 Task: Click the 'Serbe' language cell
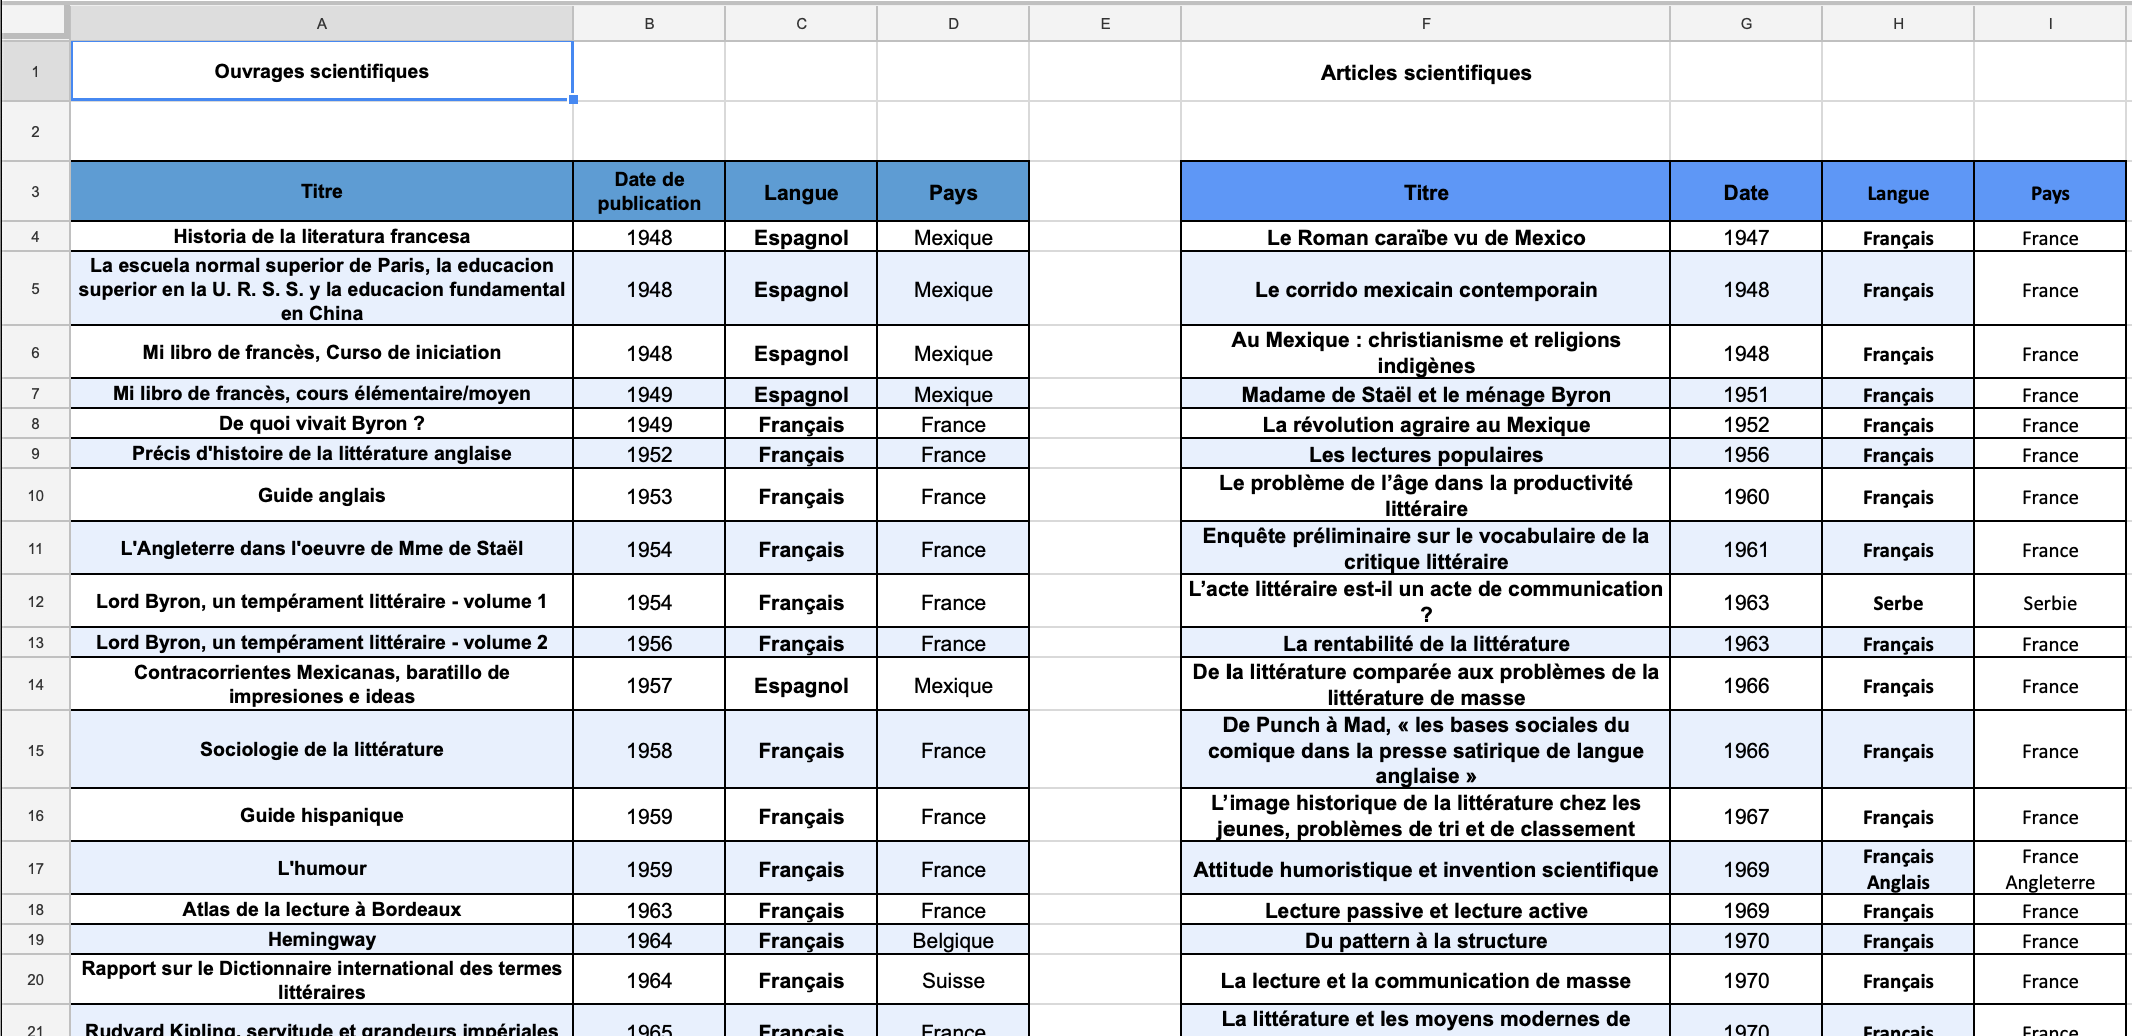click(x=1898, y=603)
